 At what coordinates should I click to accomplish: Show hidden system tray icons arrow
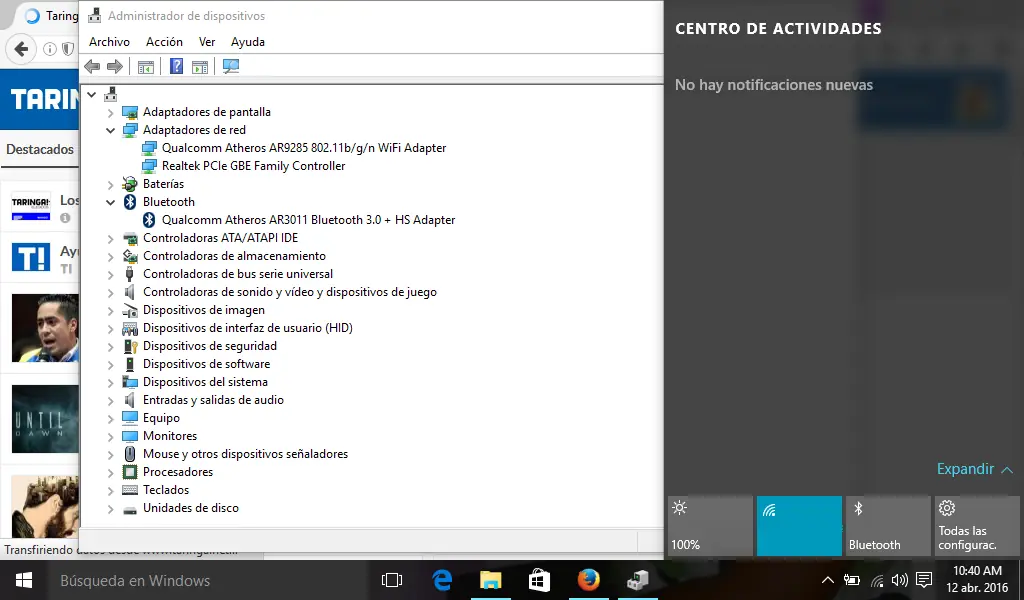[827, 580]
